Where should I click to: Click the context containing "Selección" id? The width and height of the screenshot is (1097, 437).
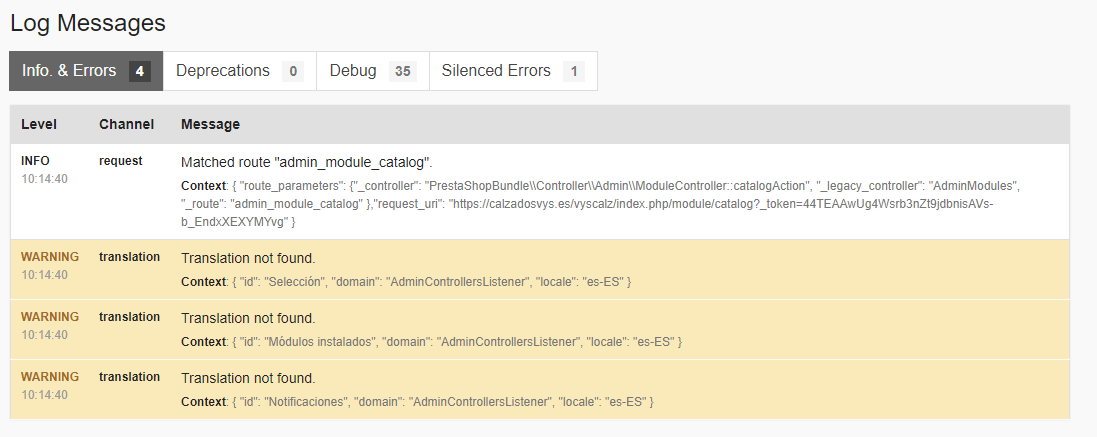tap(405, 282)
